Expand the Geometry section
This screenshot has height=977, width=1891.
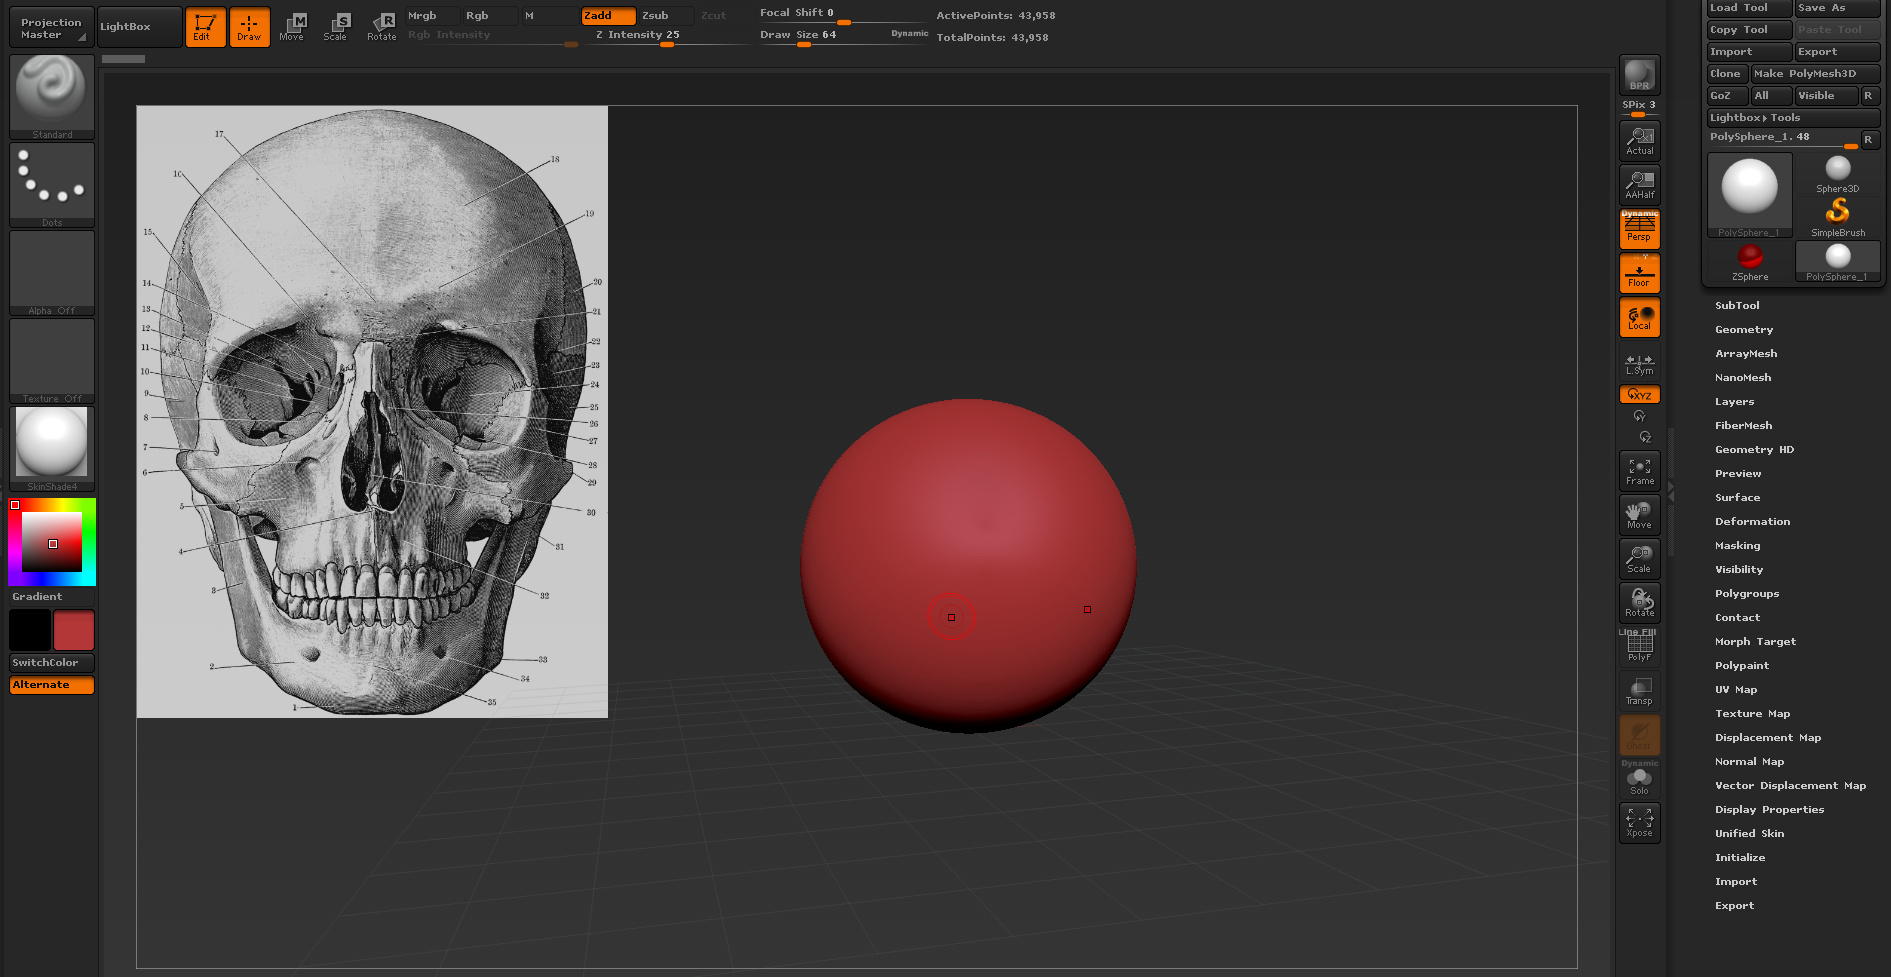click(1744, 330)
